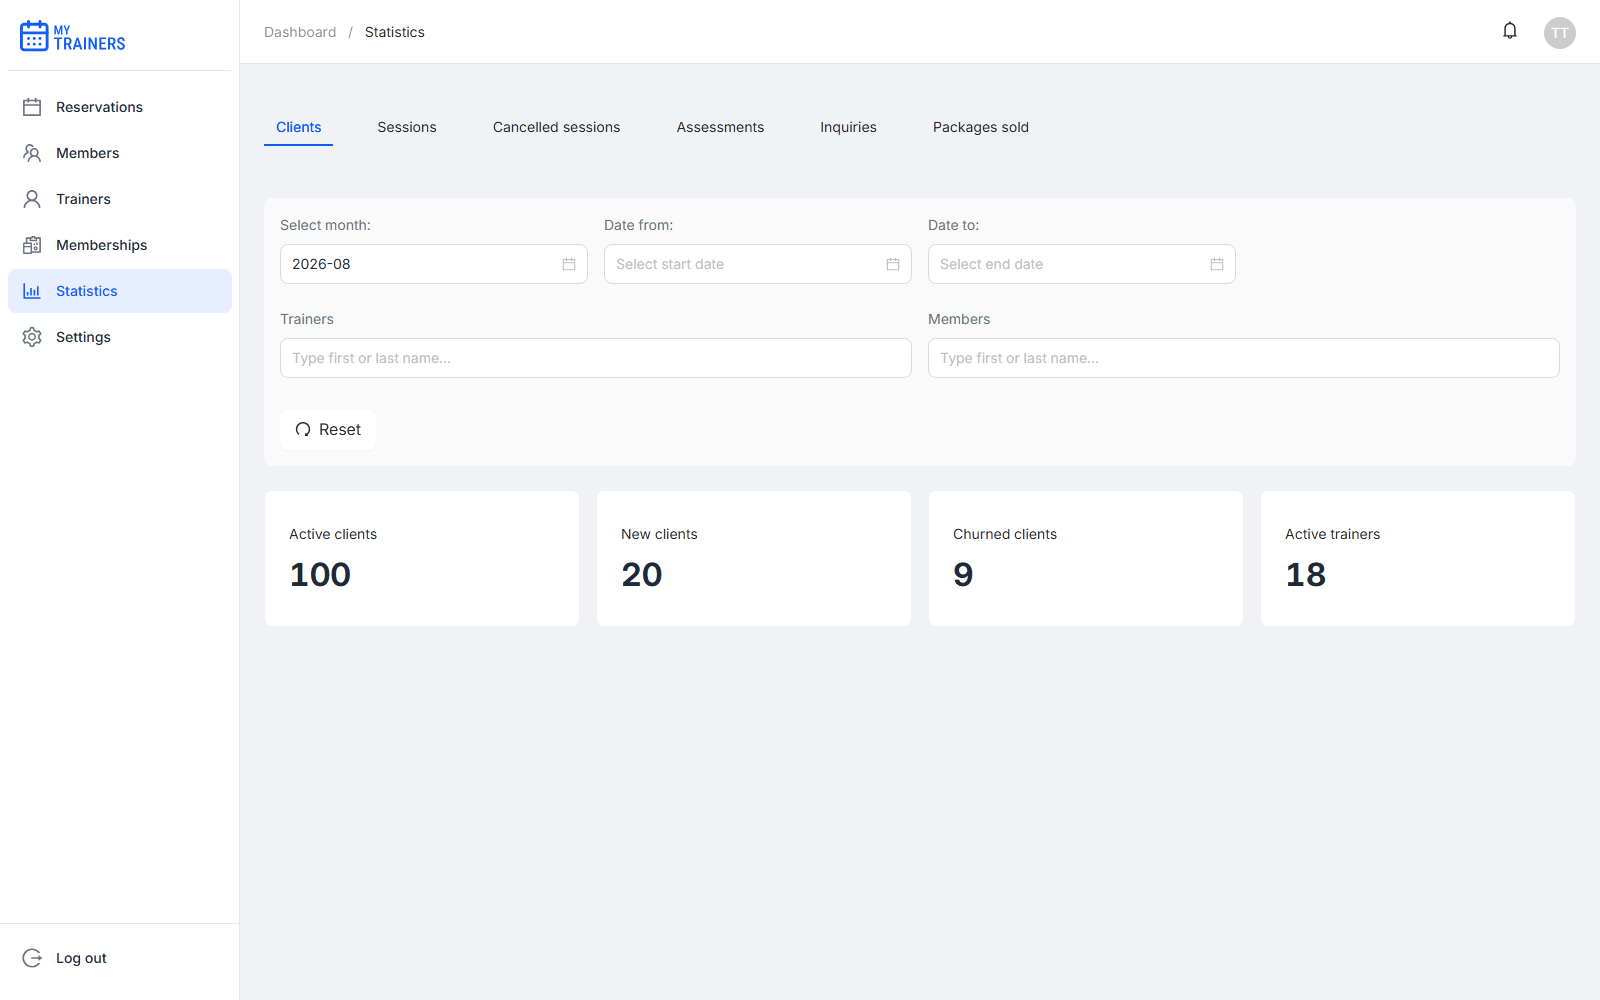
Task: Open the Select month picker showing 2026-08
Action: click(434, 264)
